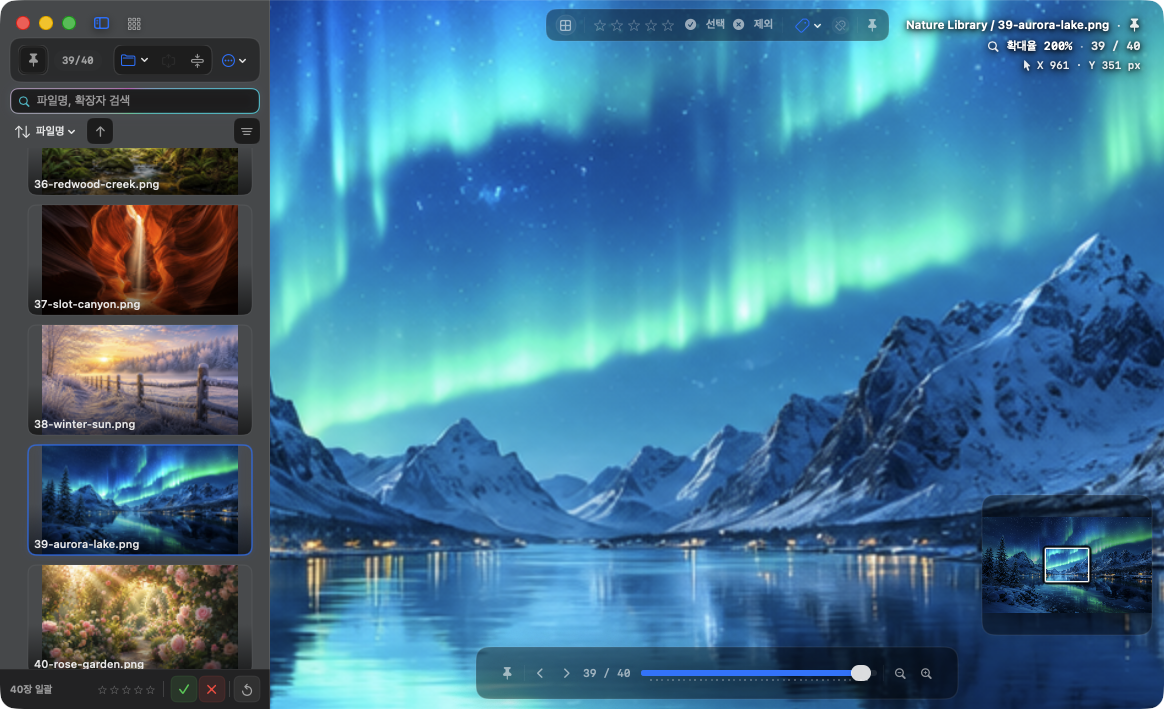The height and width of the screenshot is (709, 1164).
Task: Toggle pin next to the file path
Action: (1134, 24)
